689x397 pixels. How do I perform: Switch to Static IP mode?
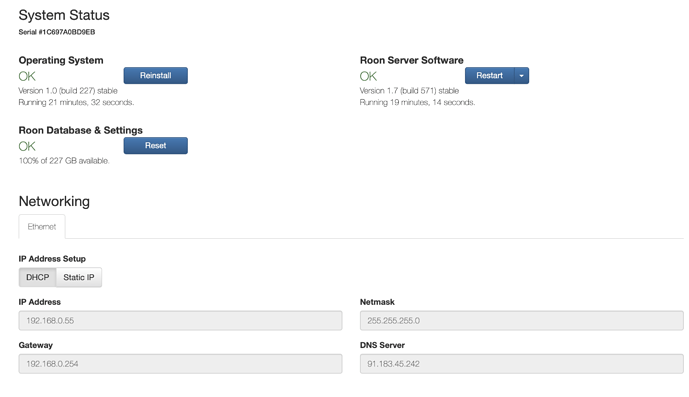point(79,277)
